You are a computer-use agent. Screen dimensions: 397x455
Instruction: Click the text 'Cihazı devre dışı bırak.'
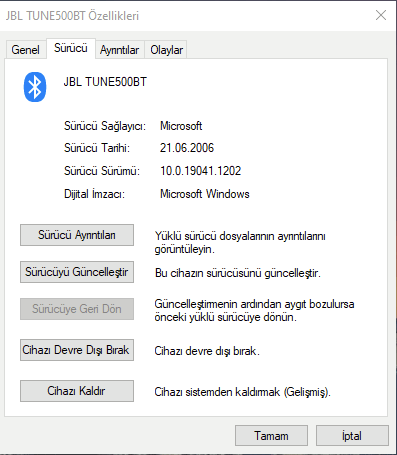tap(207, 351)
